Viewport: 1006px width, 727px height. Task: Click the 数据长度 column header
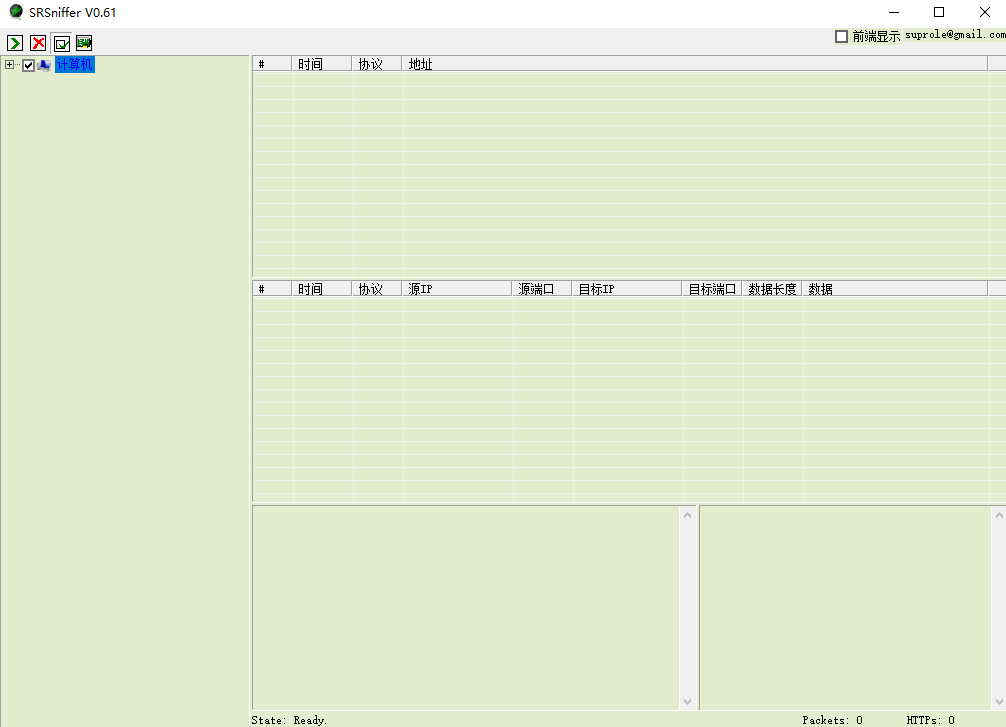772,289
